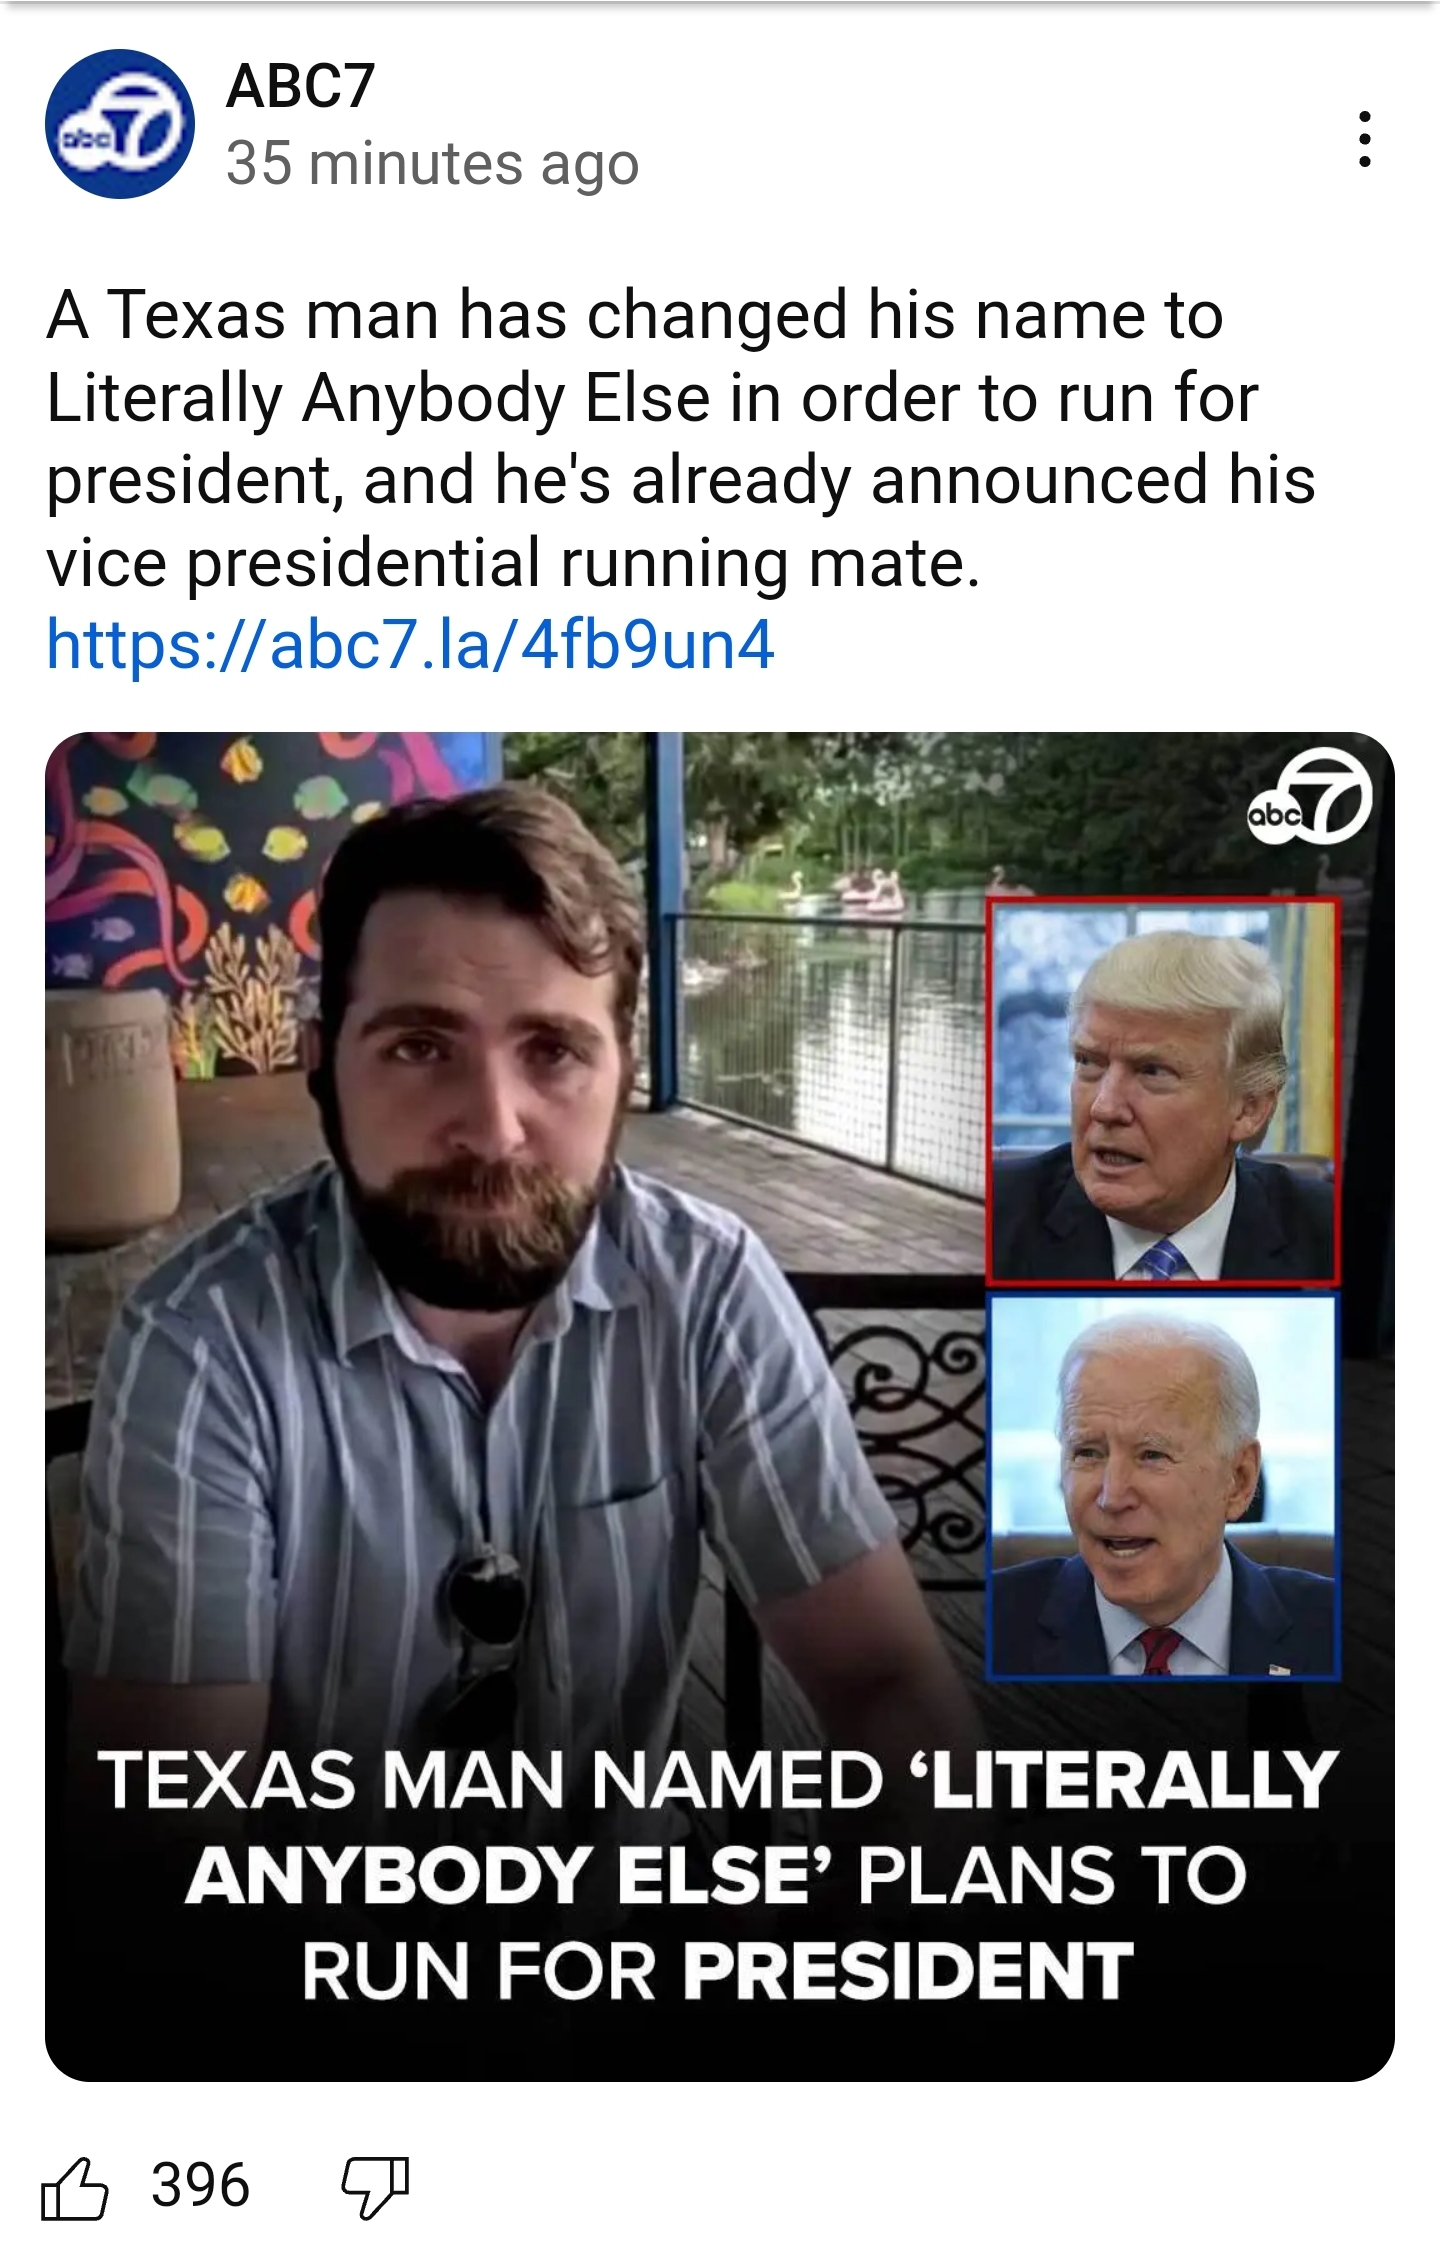The image size is (1440, 2261).
Task: Open the three-dot post options menu
Action: tap(1364, 139)
